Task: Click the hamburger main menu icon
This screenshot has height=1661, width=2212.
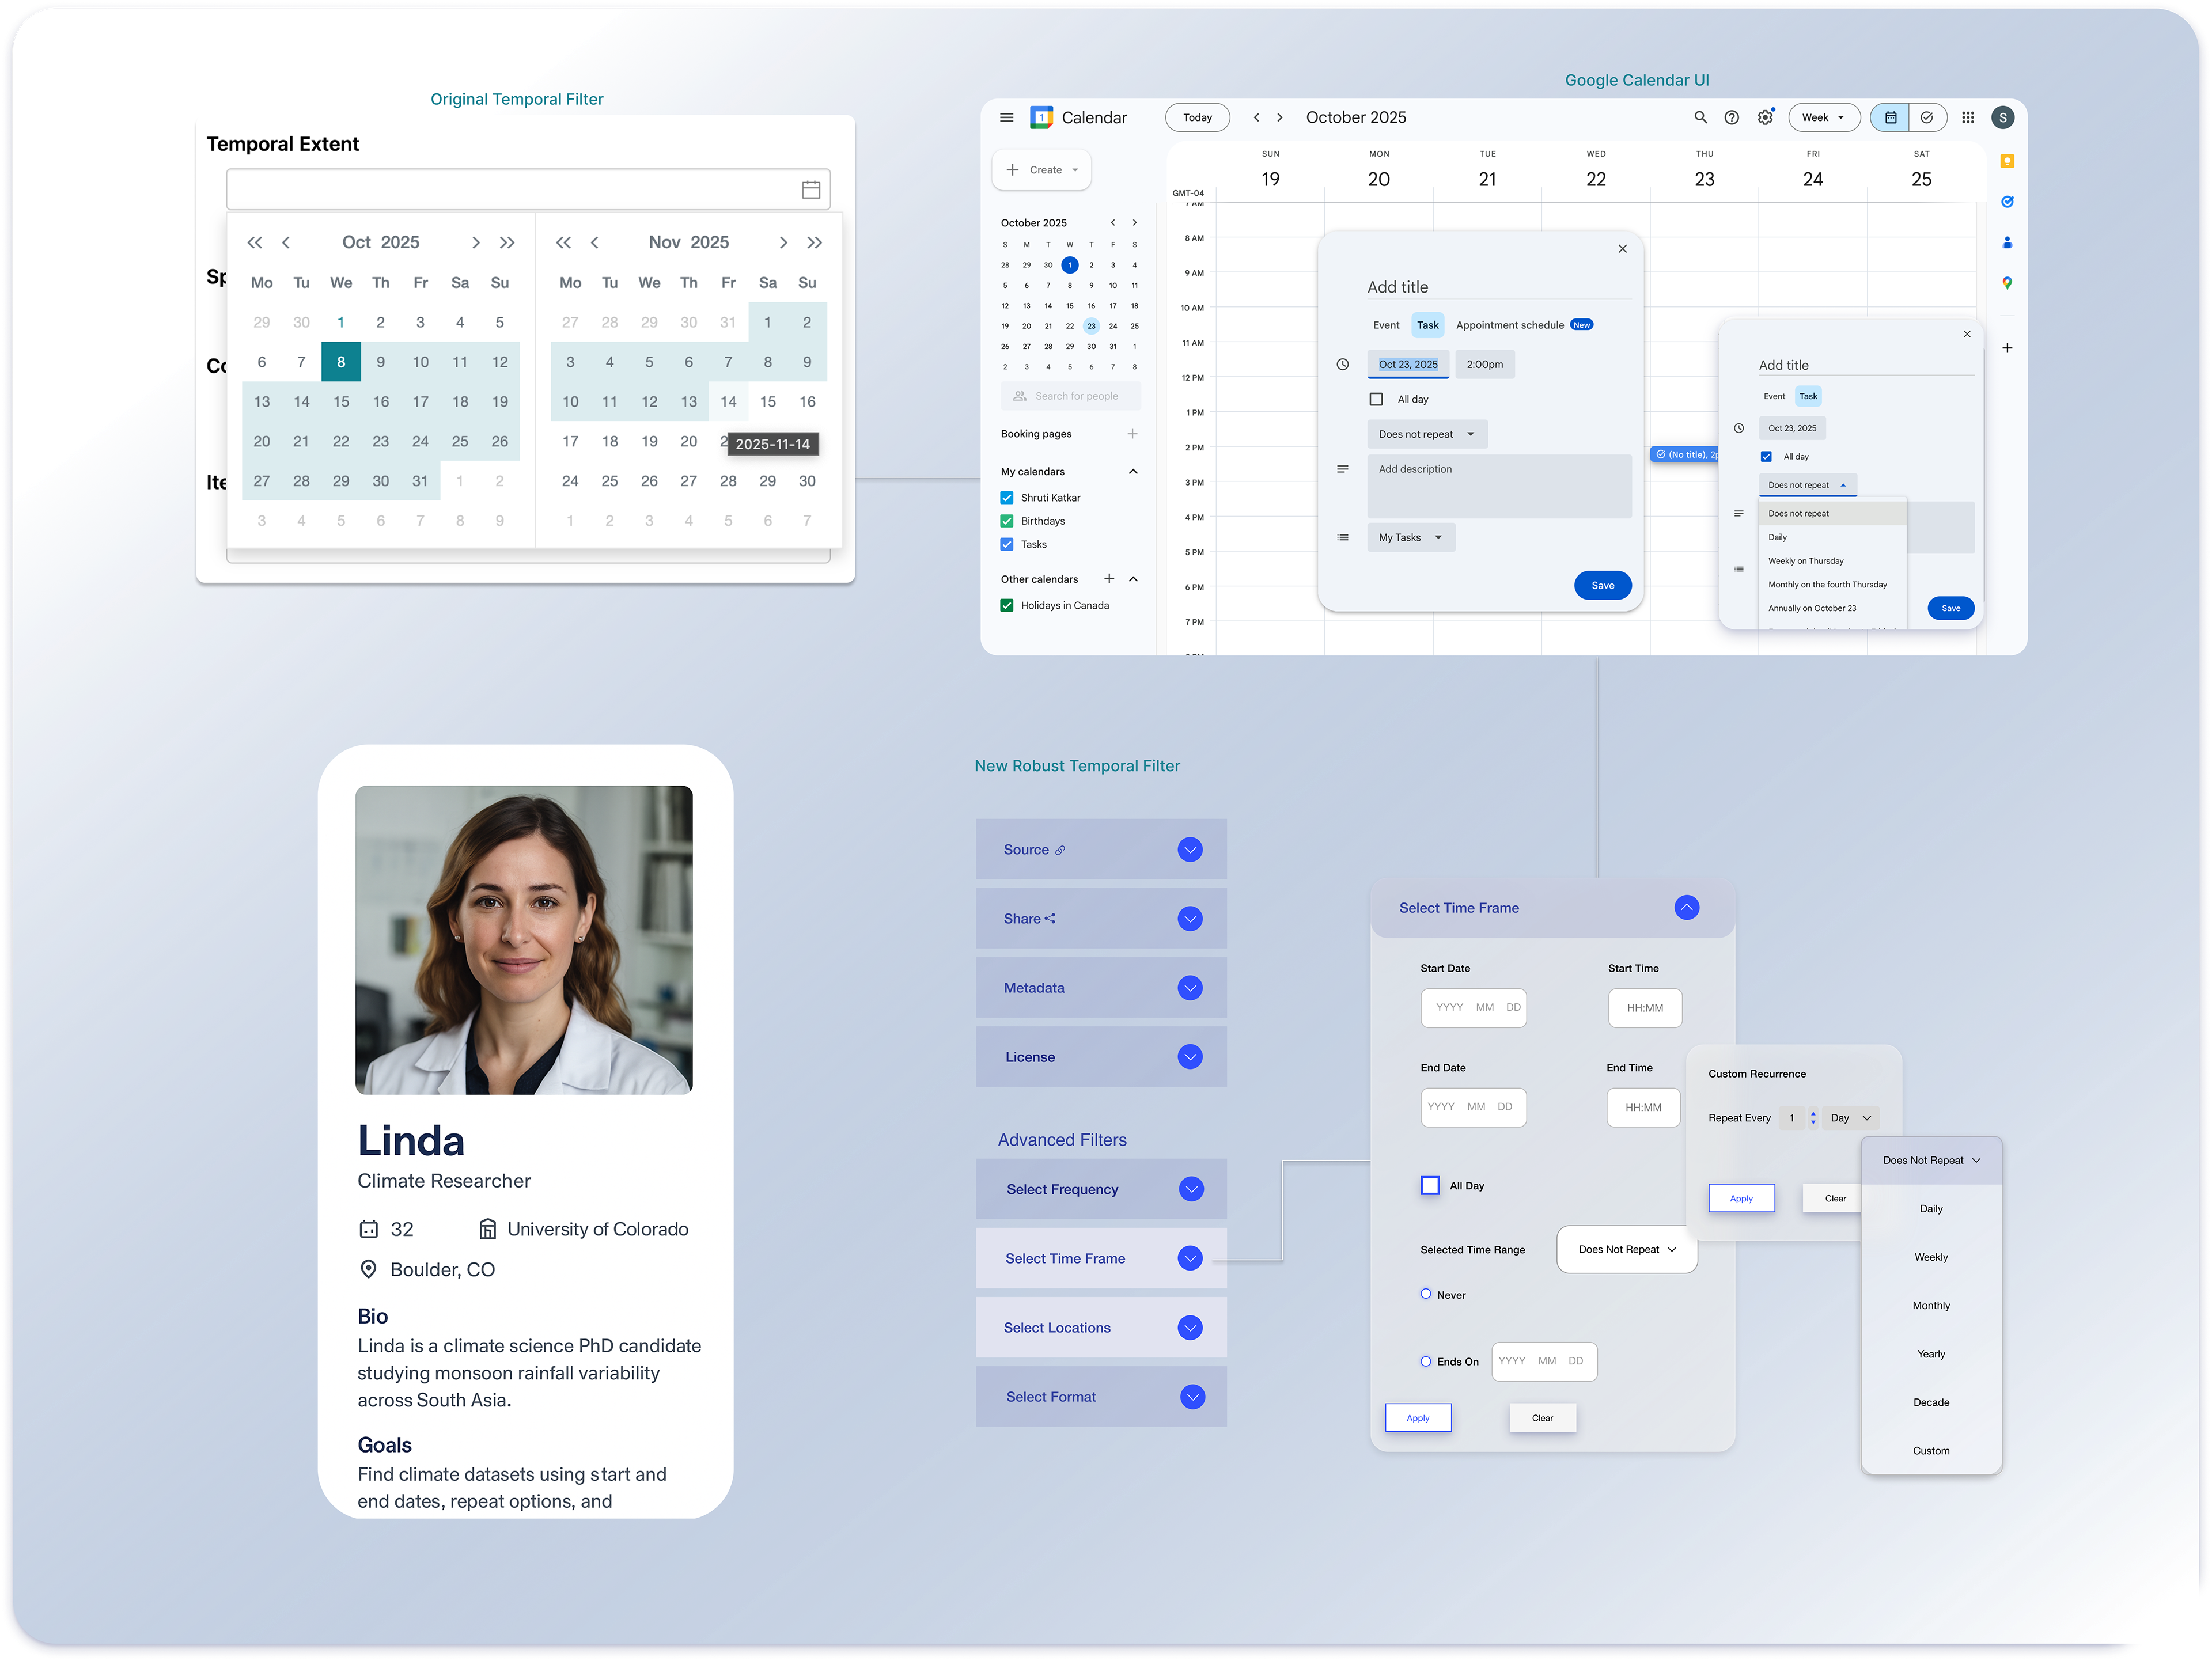Action: pos(1006,118)
